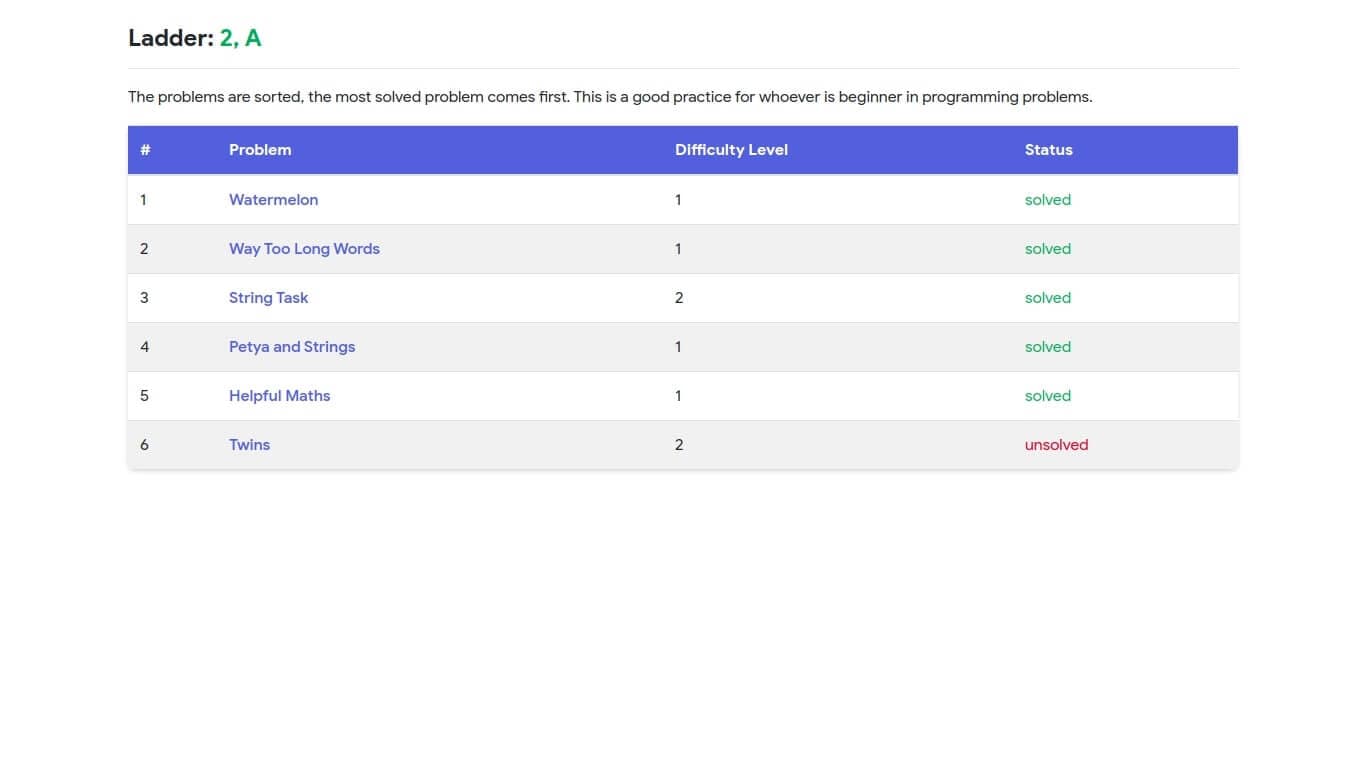Open the Twins problem link
The image size is (1366, 768).
coord(249,445)
